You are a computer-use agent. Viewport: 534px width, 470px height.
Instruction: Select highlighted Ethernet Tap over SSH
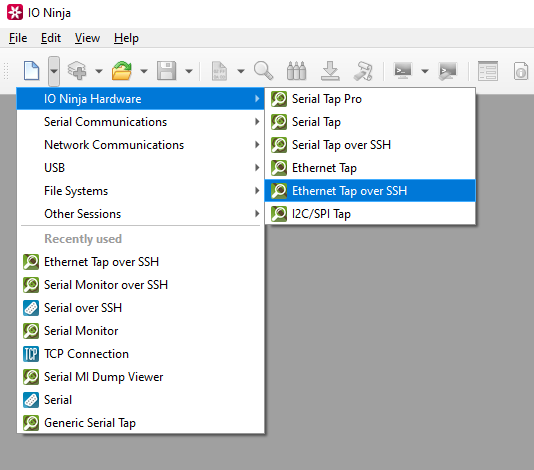pos(370,191)
